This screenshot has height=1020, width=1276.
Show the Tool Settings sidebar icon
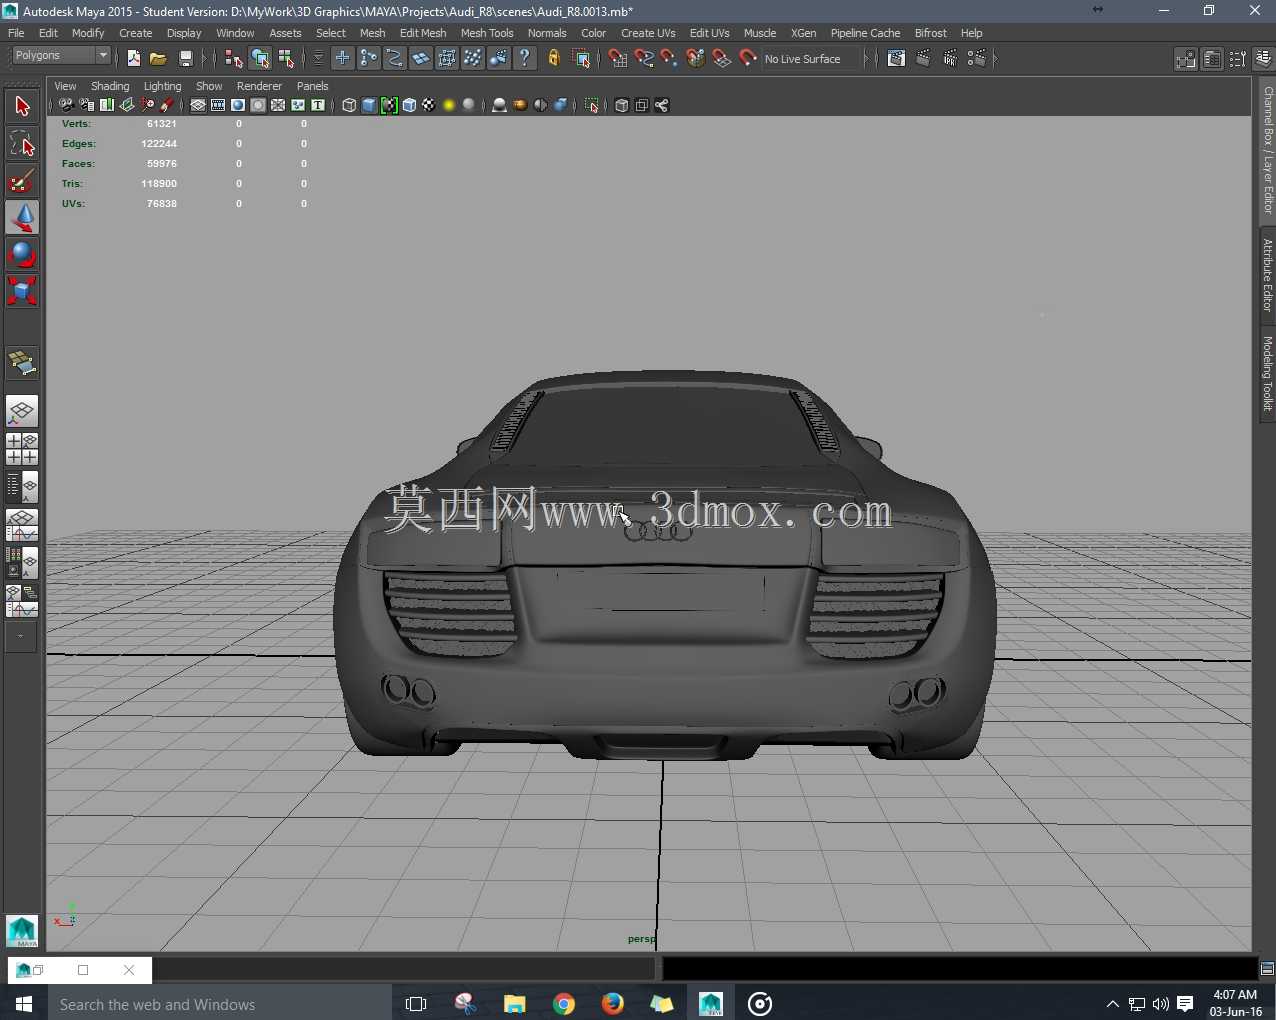pyautogui.click(x=1238, y=59)
